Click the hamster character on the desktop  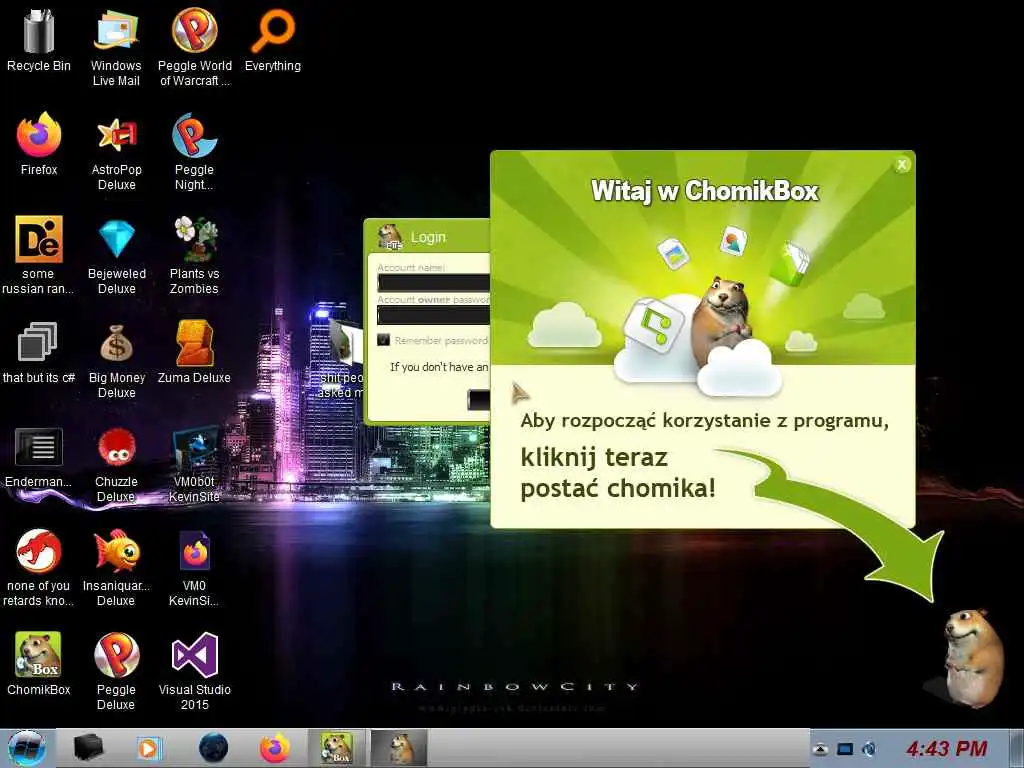tap(972, 657)
